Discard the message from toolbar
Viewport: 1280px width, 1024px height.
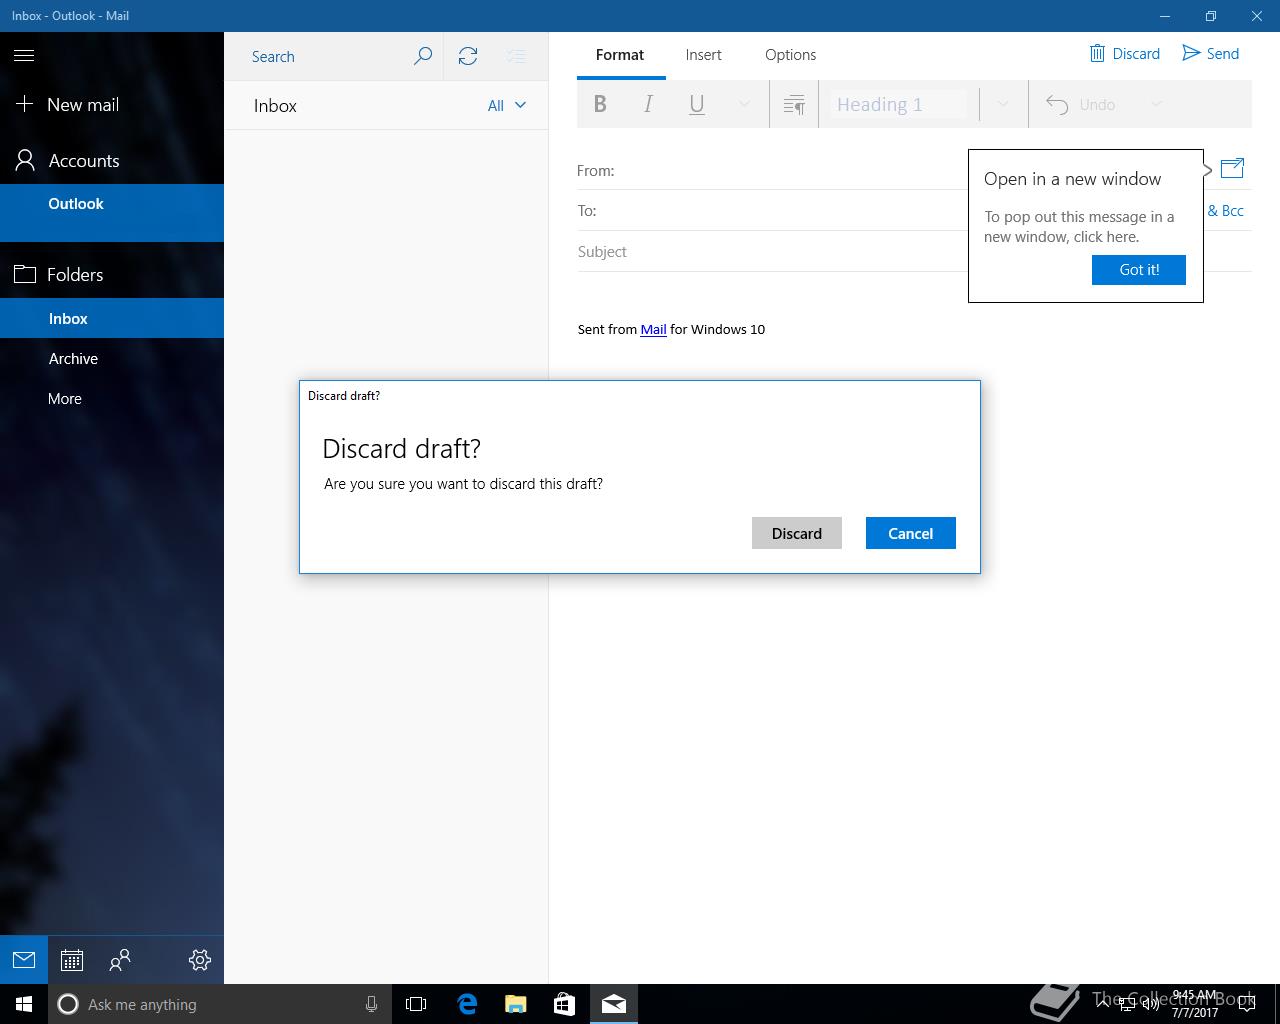[x=1125, y=54]
